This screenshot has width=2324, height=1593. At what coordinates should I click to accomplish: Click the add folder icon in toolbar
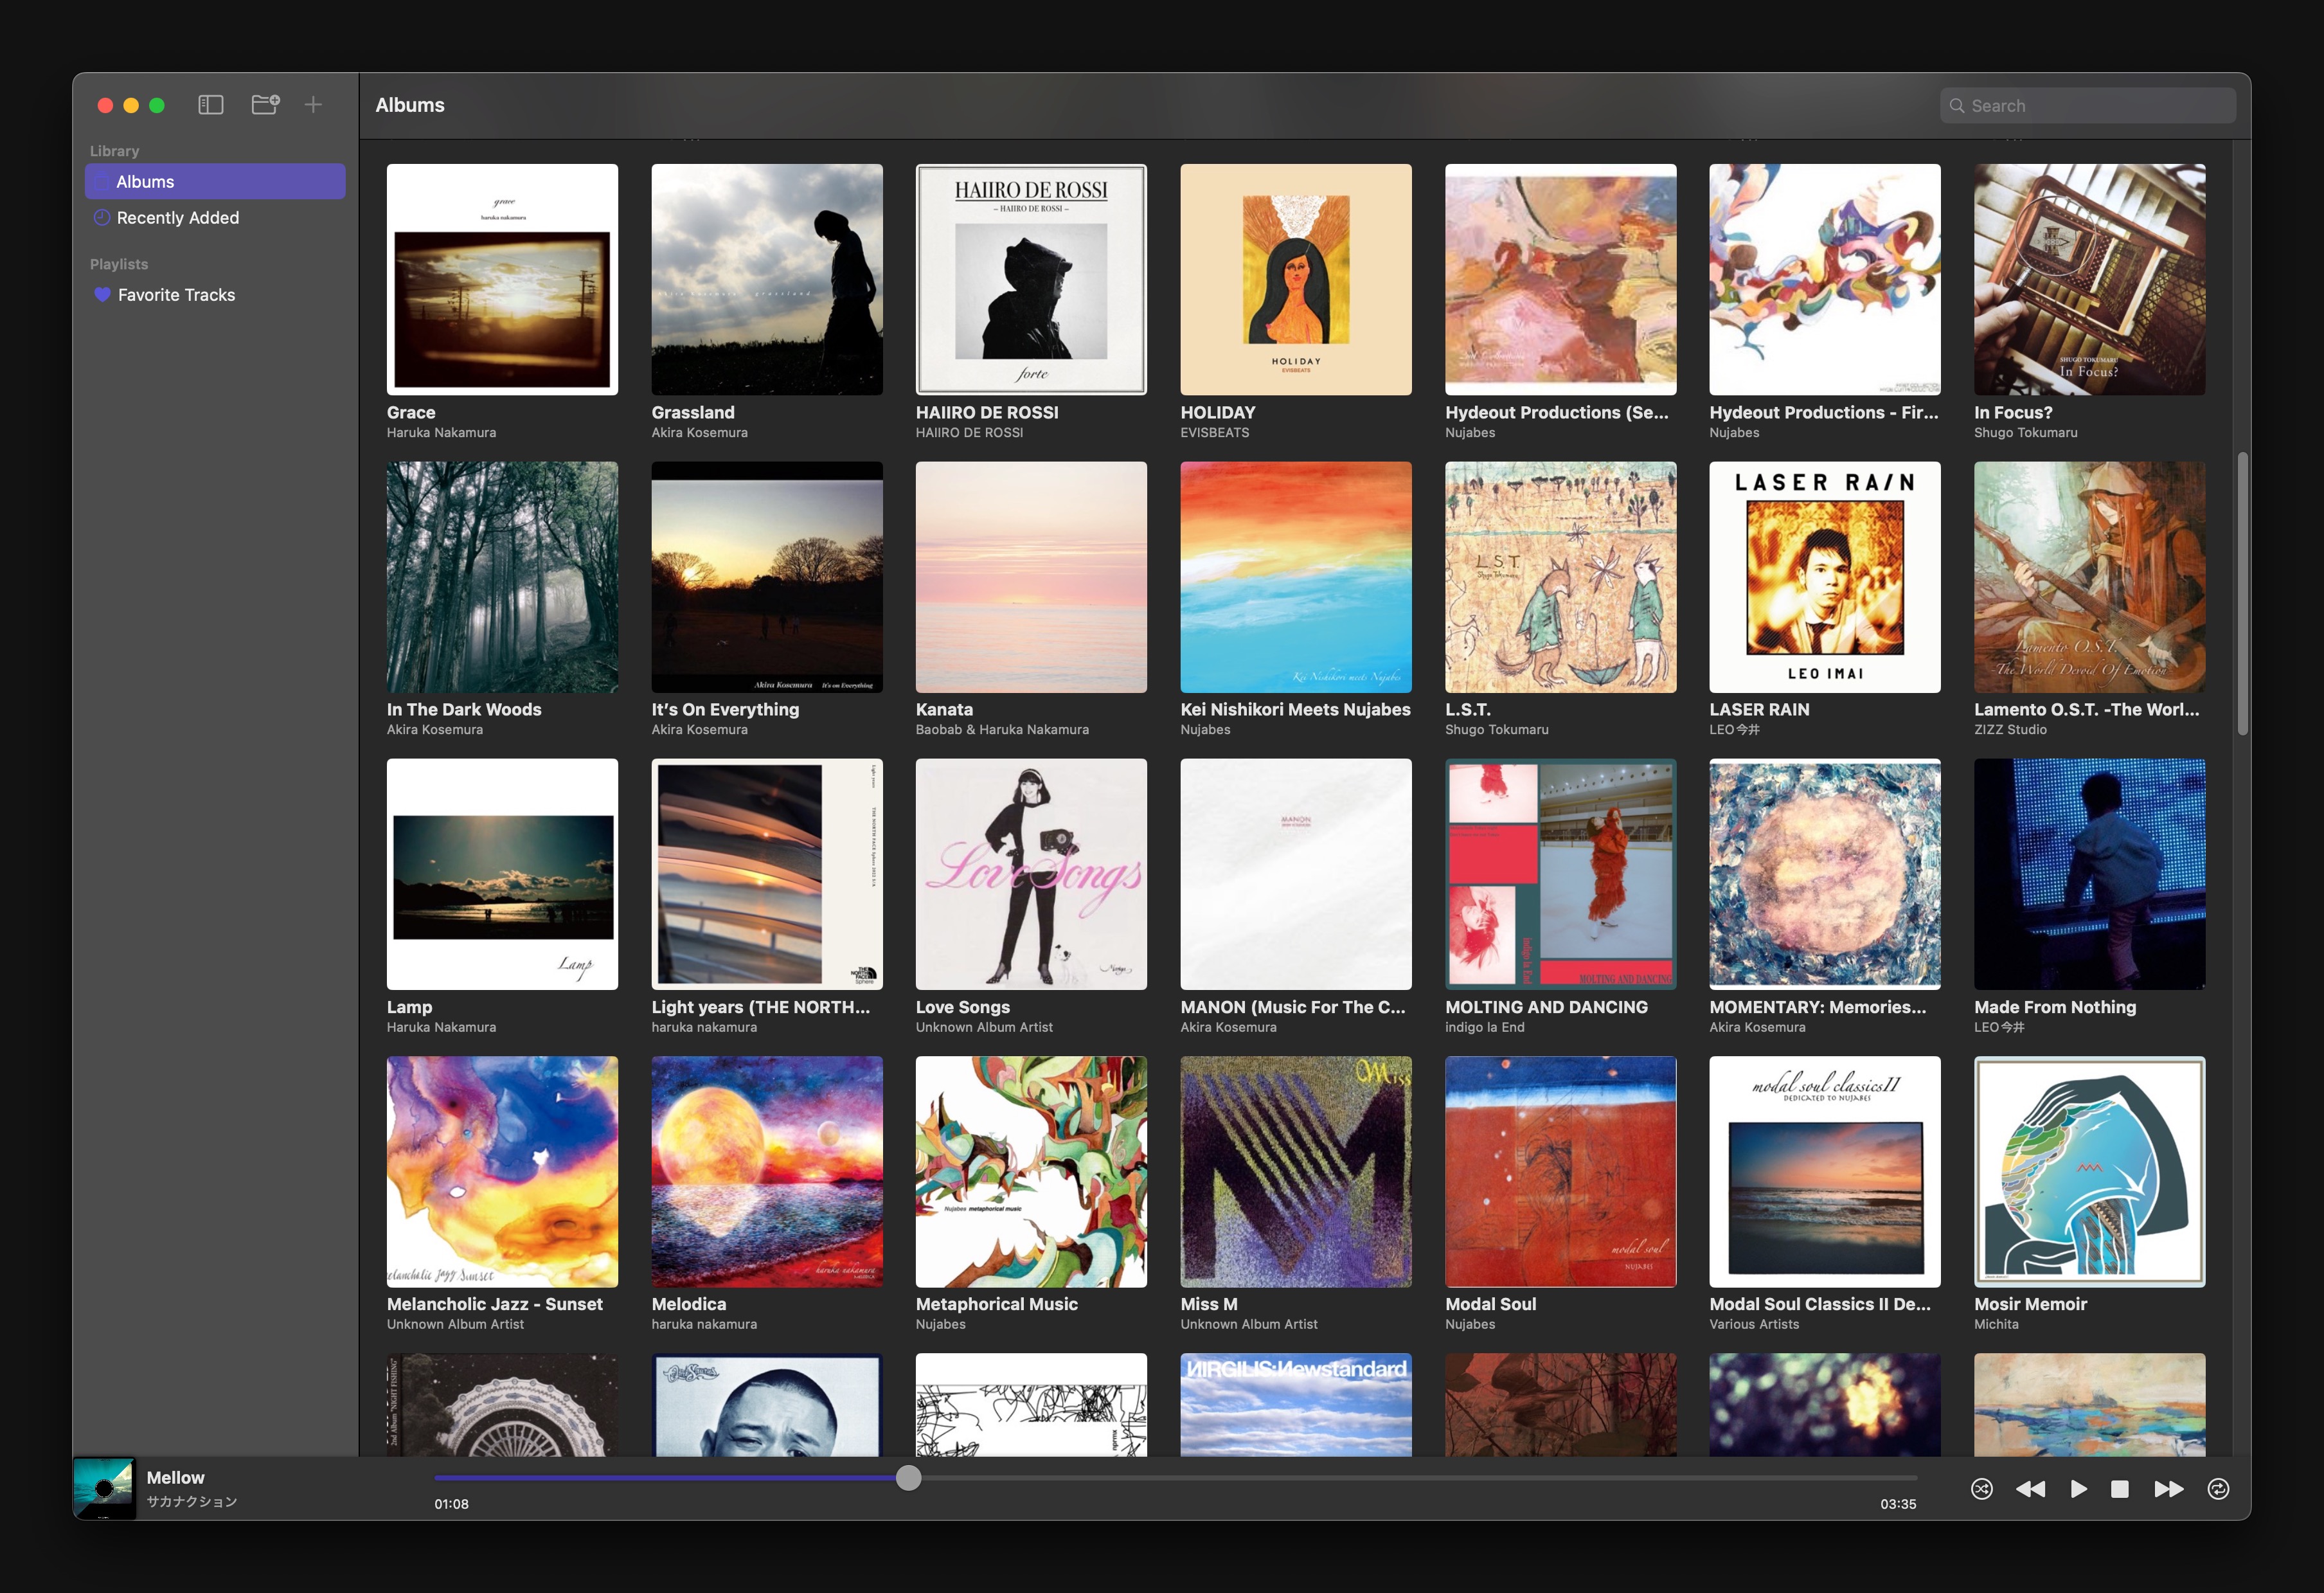265,105
